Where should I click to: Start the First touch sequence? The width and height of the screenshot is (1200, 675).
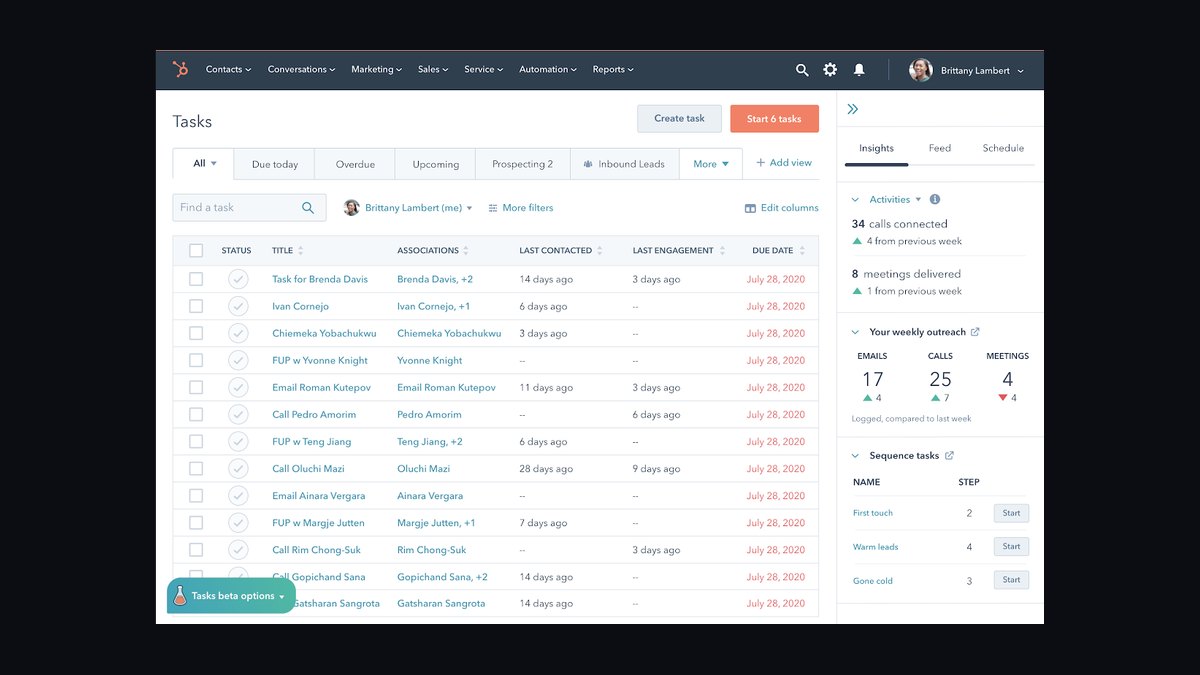(1011, 513)
